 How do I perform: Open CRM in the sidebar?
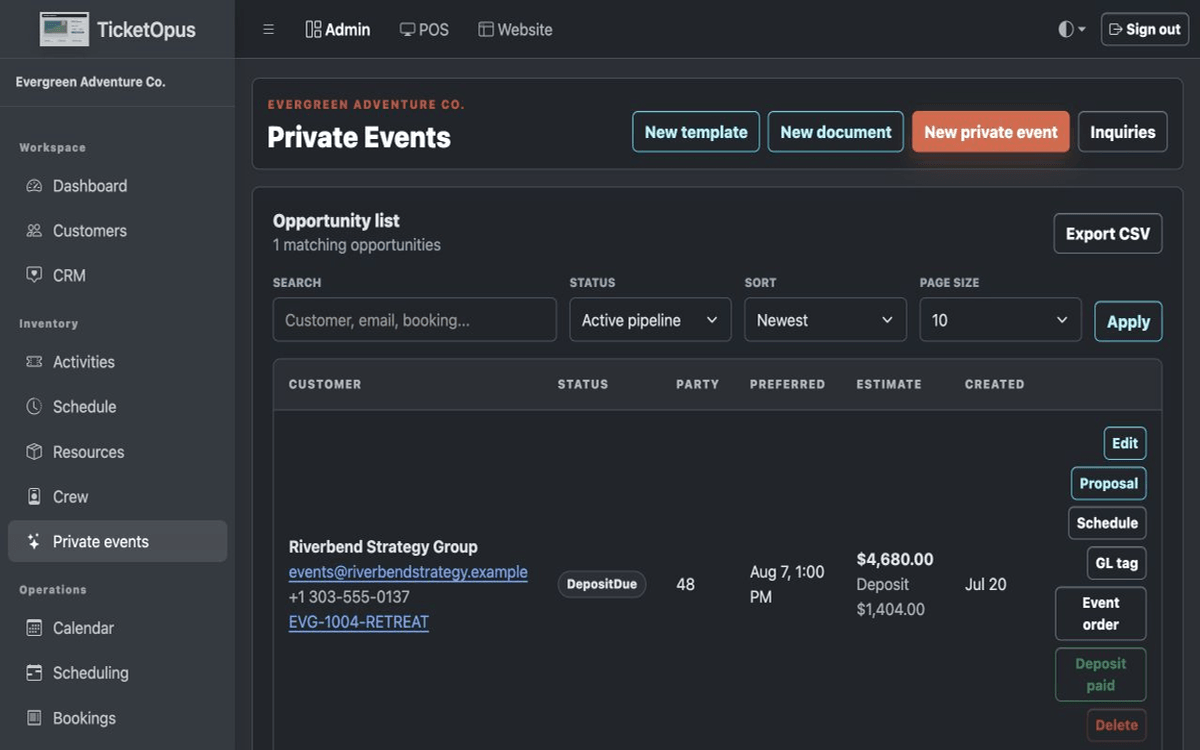click(x=118, y=276)
